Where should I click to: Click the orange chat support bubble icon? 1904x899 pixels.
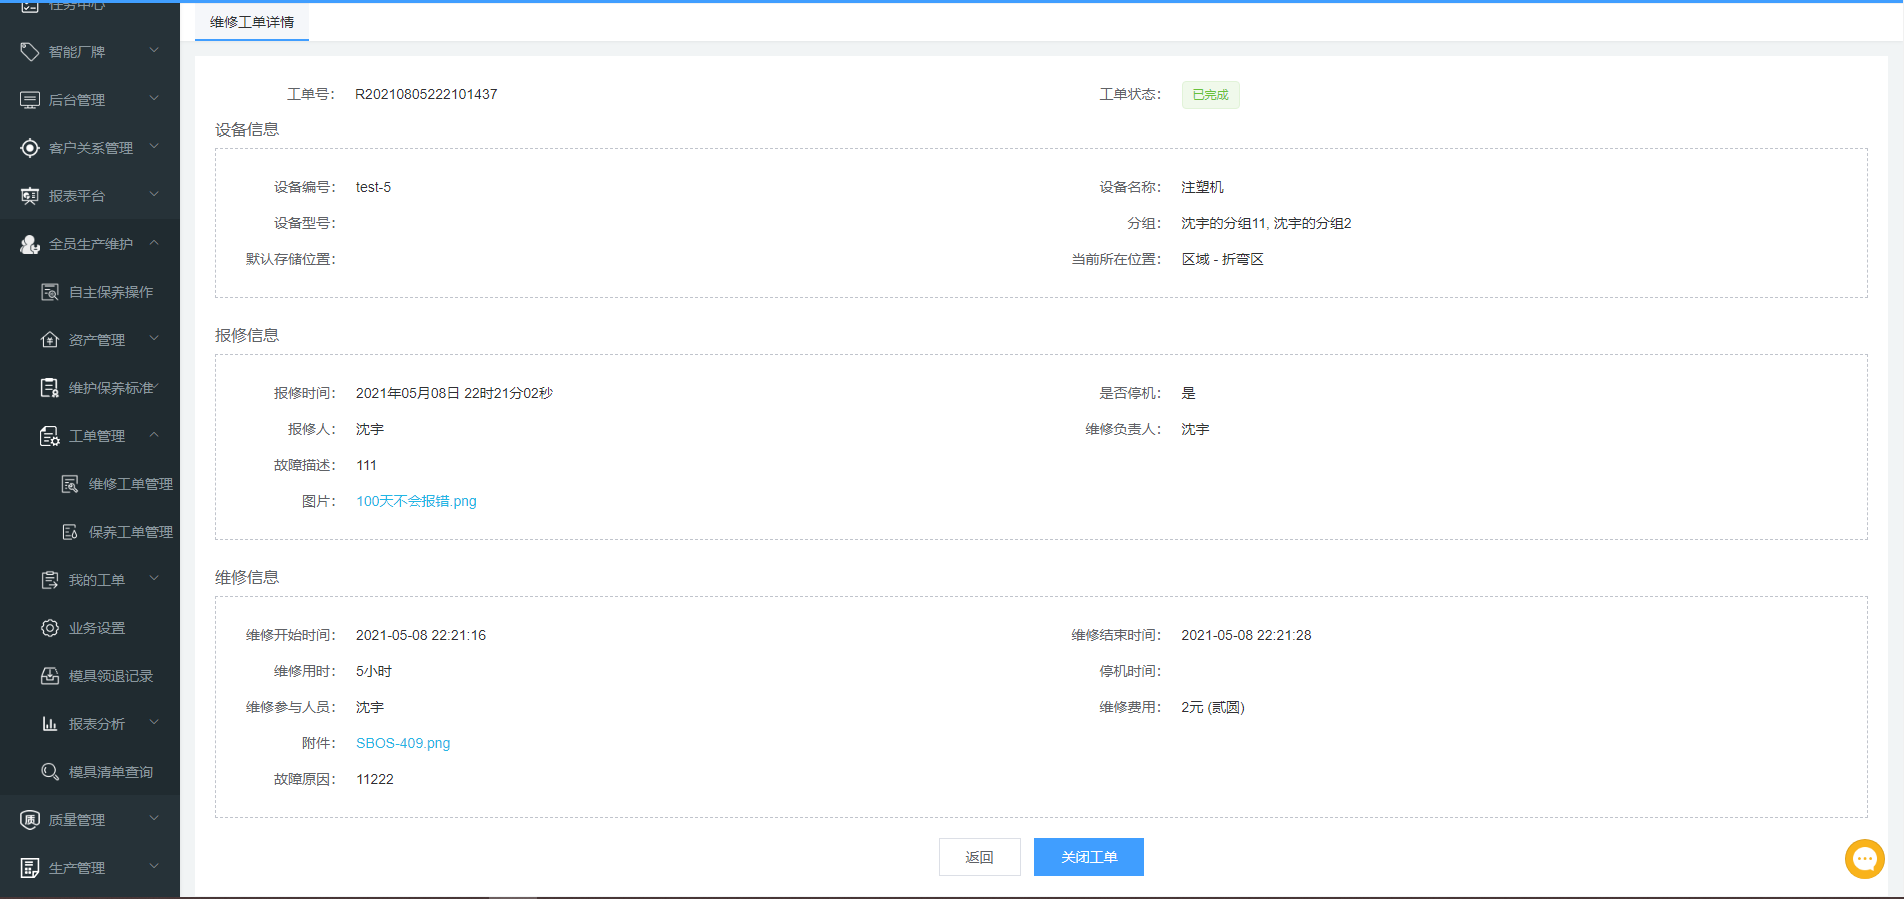[x=1864, y=858]
